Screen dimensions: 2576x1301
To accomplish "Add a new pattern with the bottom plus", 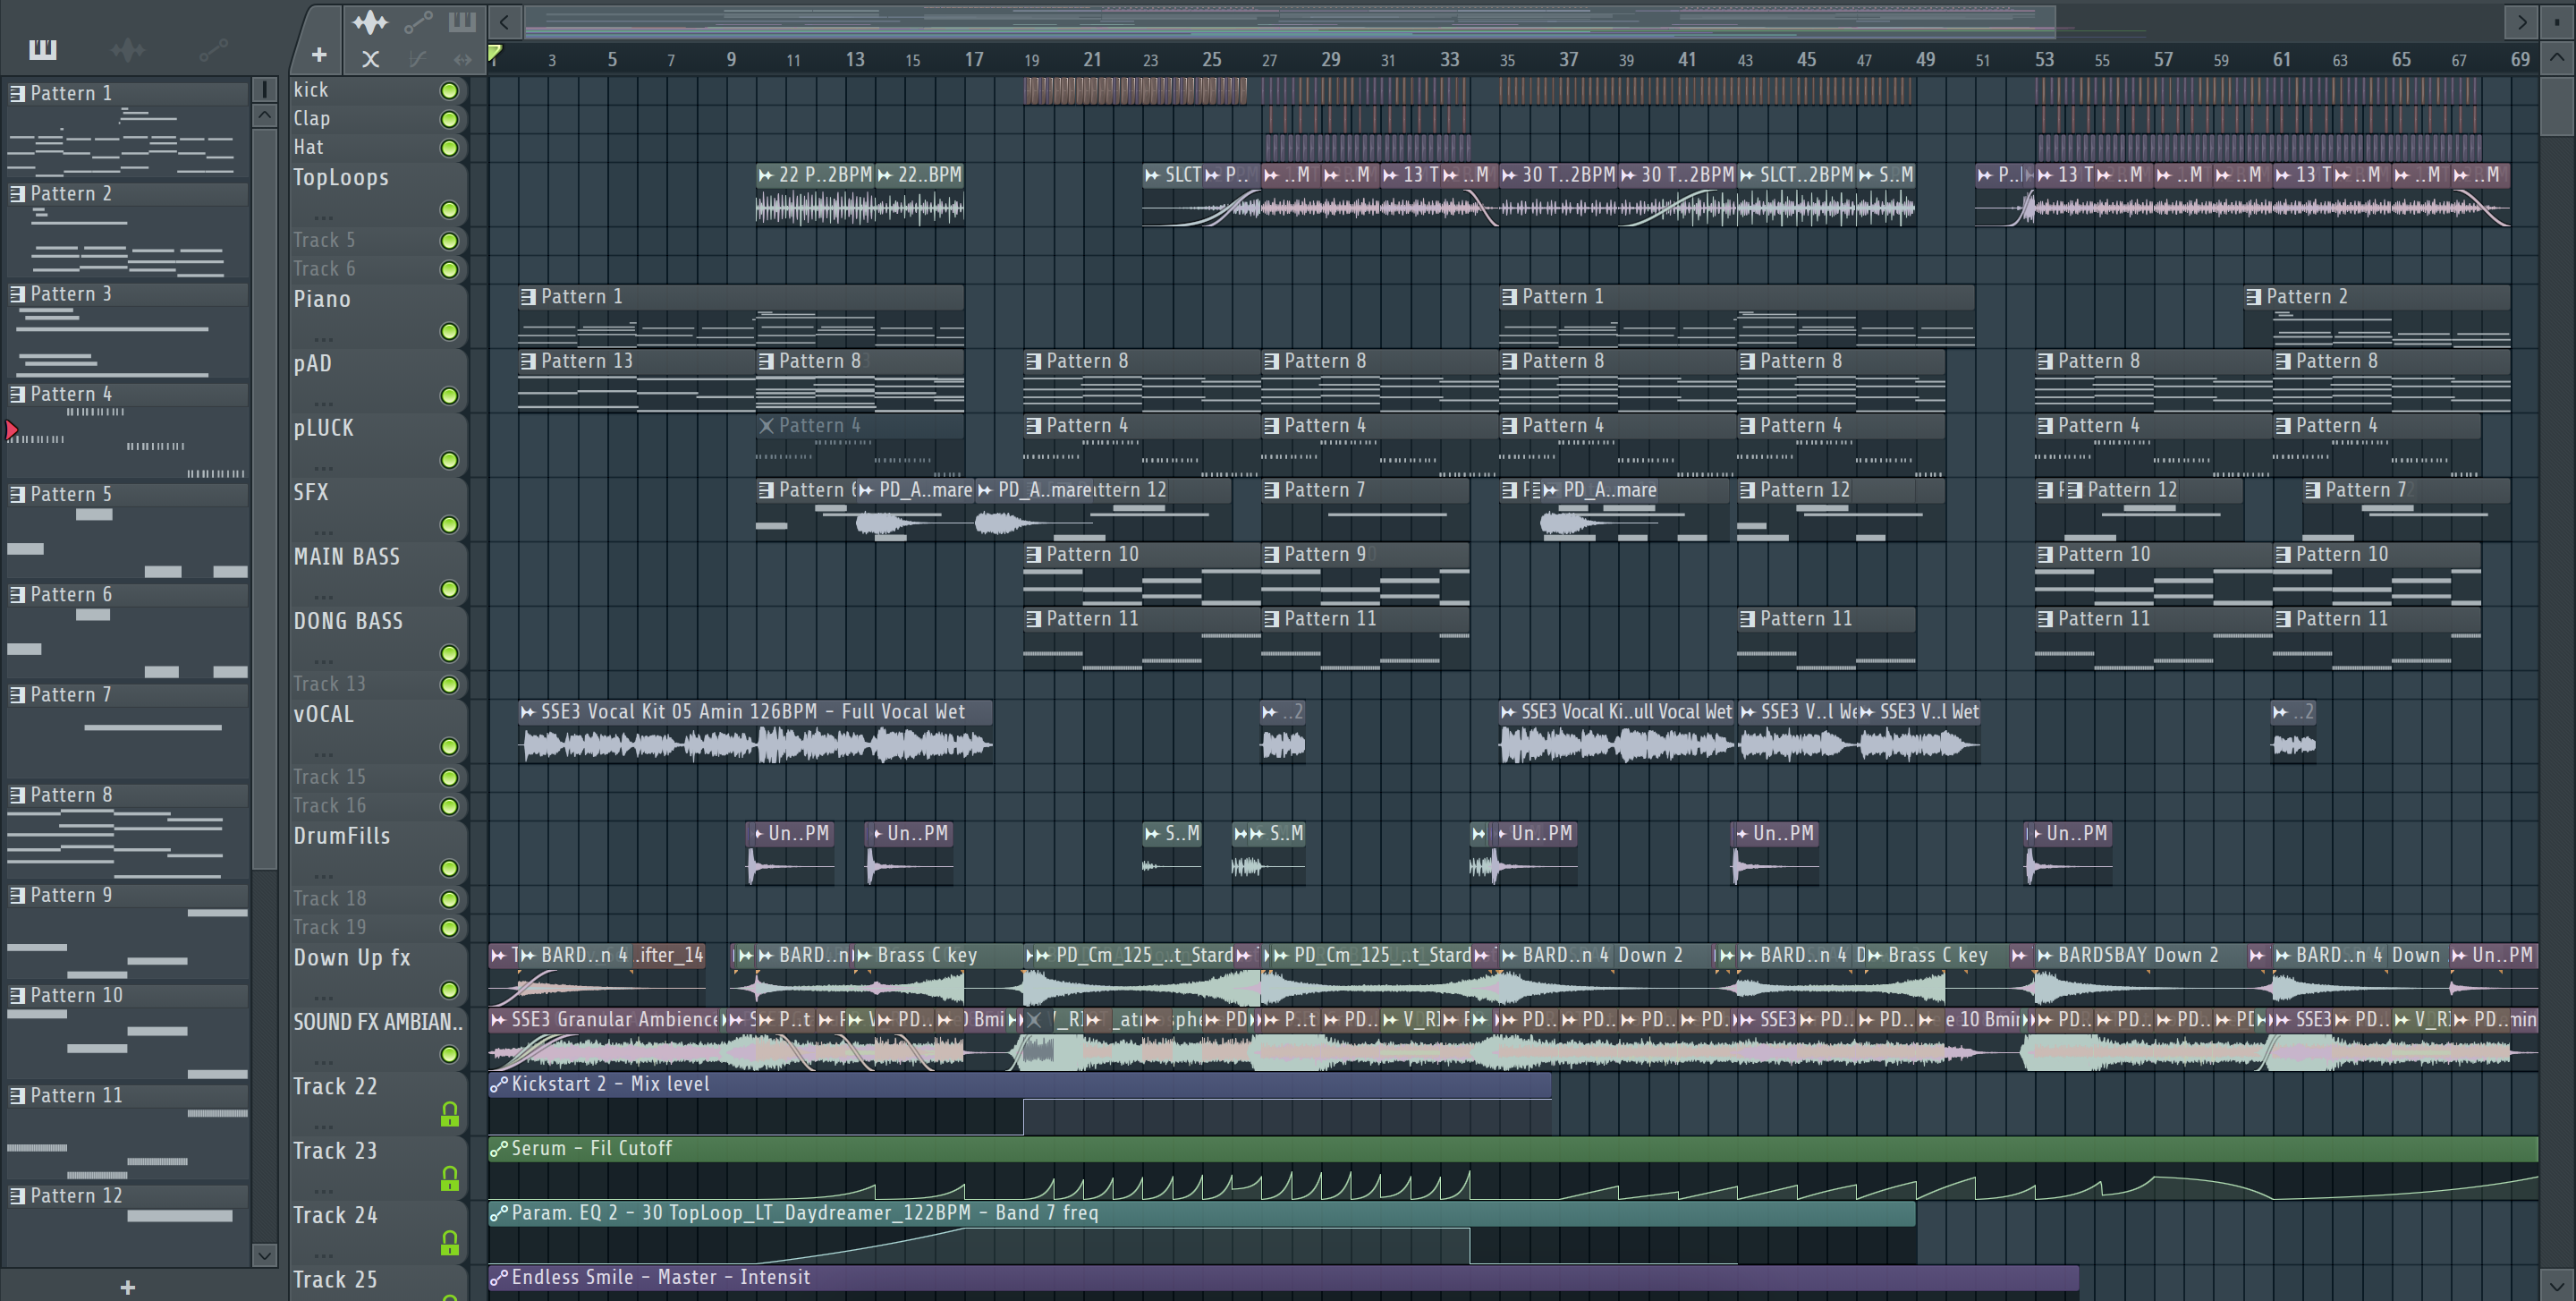I will pos(127,1287).
